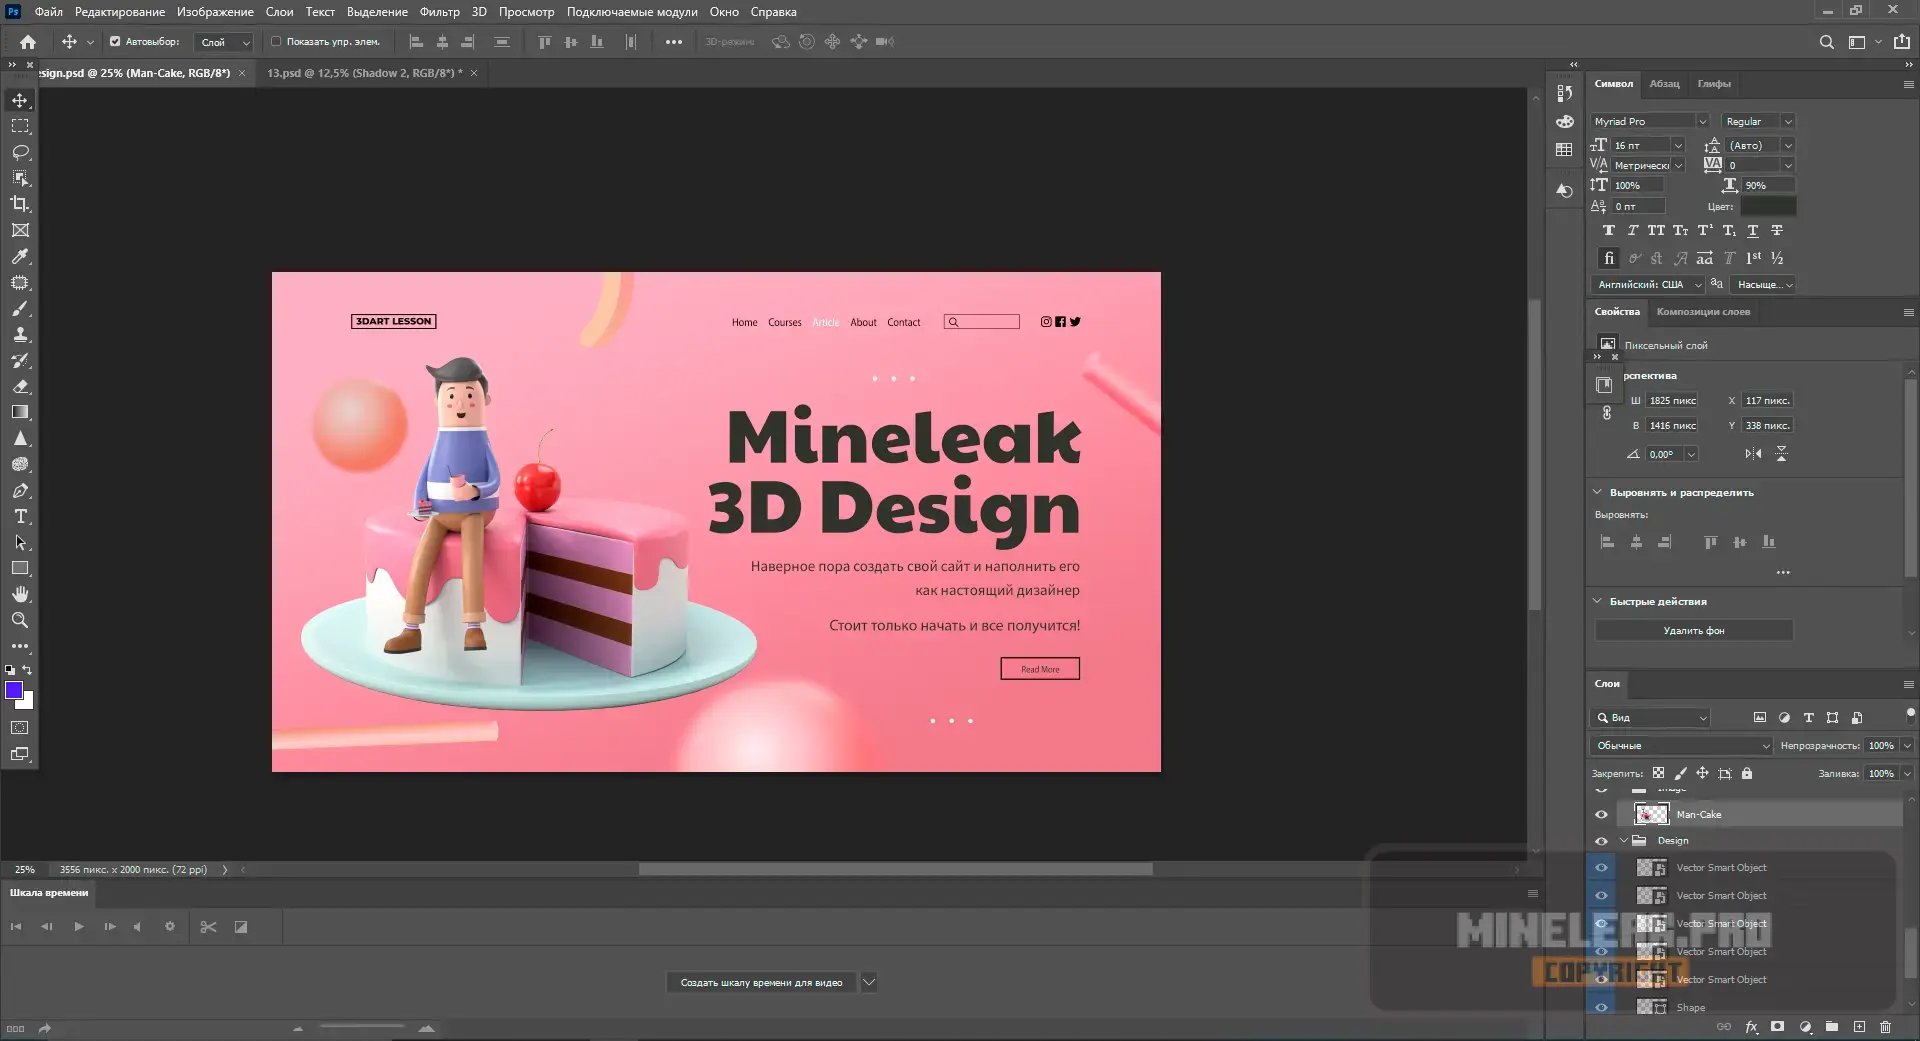Select the Frame tool
1920x1041 pixels.
point(20,230)
